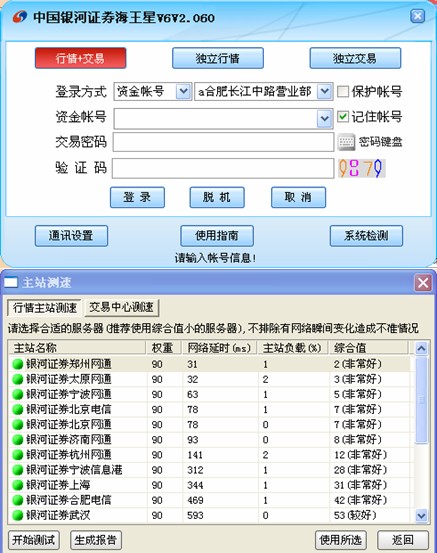Select the 银河证券太原网通 server row
437x553 pixels.
coord(210,379)
